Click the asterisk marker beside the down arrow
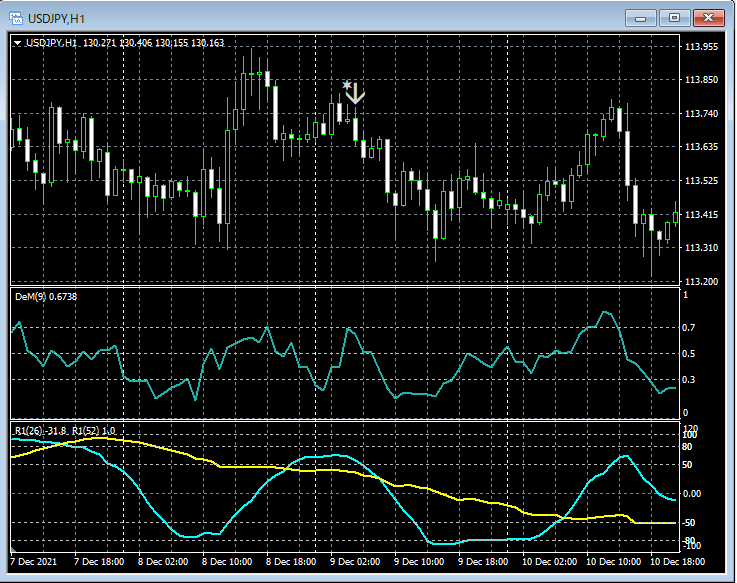This screenshot has height=583, width=737. point(346,85)
